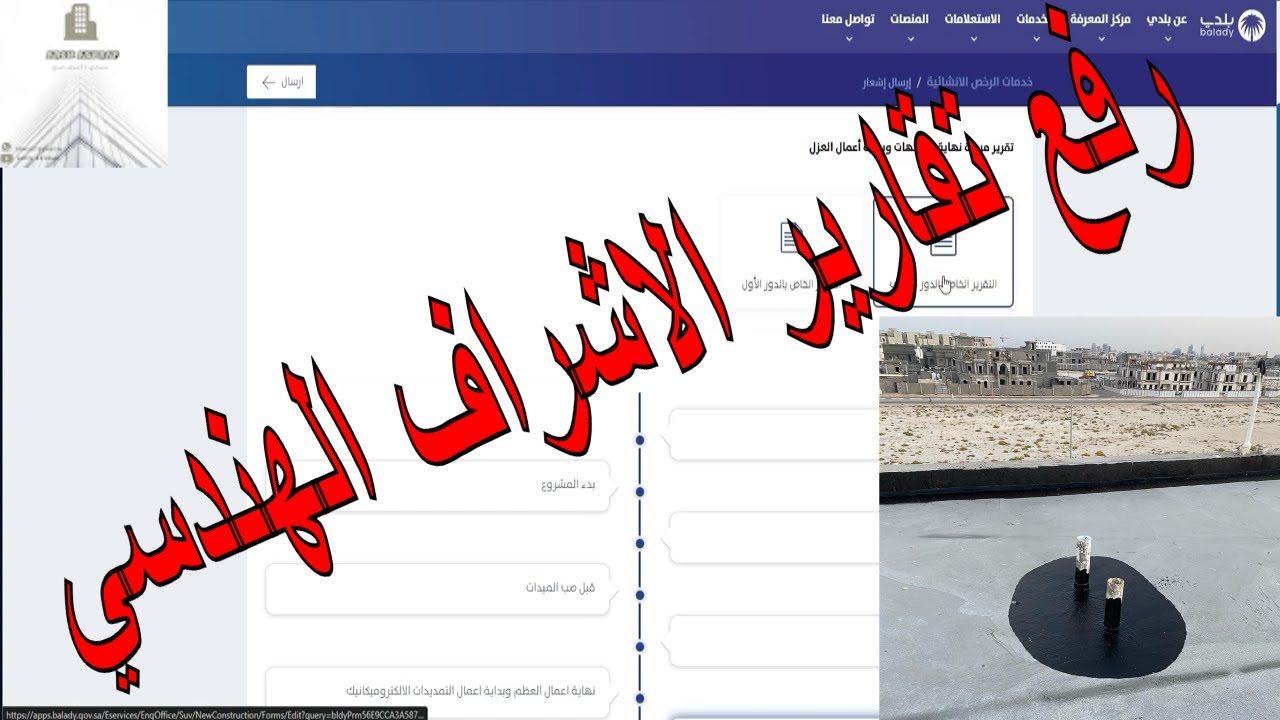This screenshot has height=720, width=1280.
Task: Open the الخاص بالدور الأول report card
Action: 790,251
